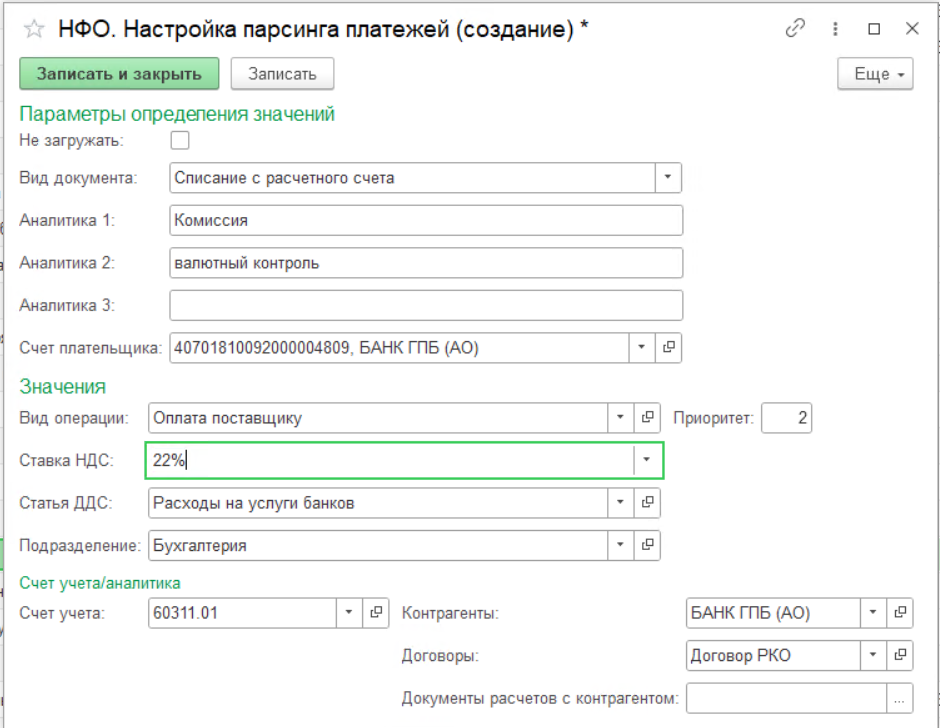This screenshot has height=728, width=940.
Task: Expand the Счет плательщика dropdown
Action: (641, 348)
